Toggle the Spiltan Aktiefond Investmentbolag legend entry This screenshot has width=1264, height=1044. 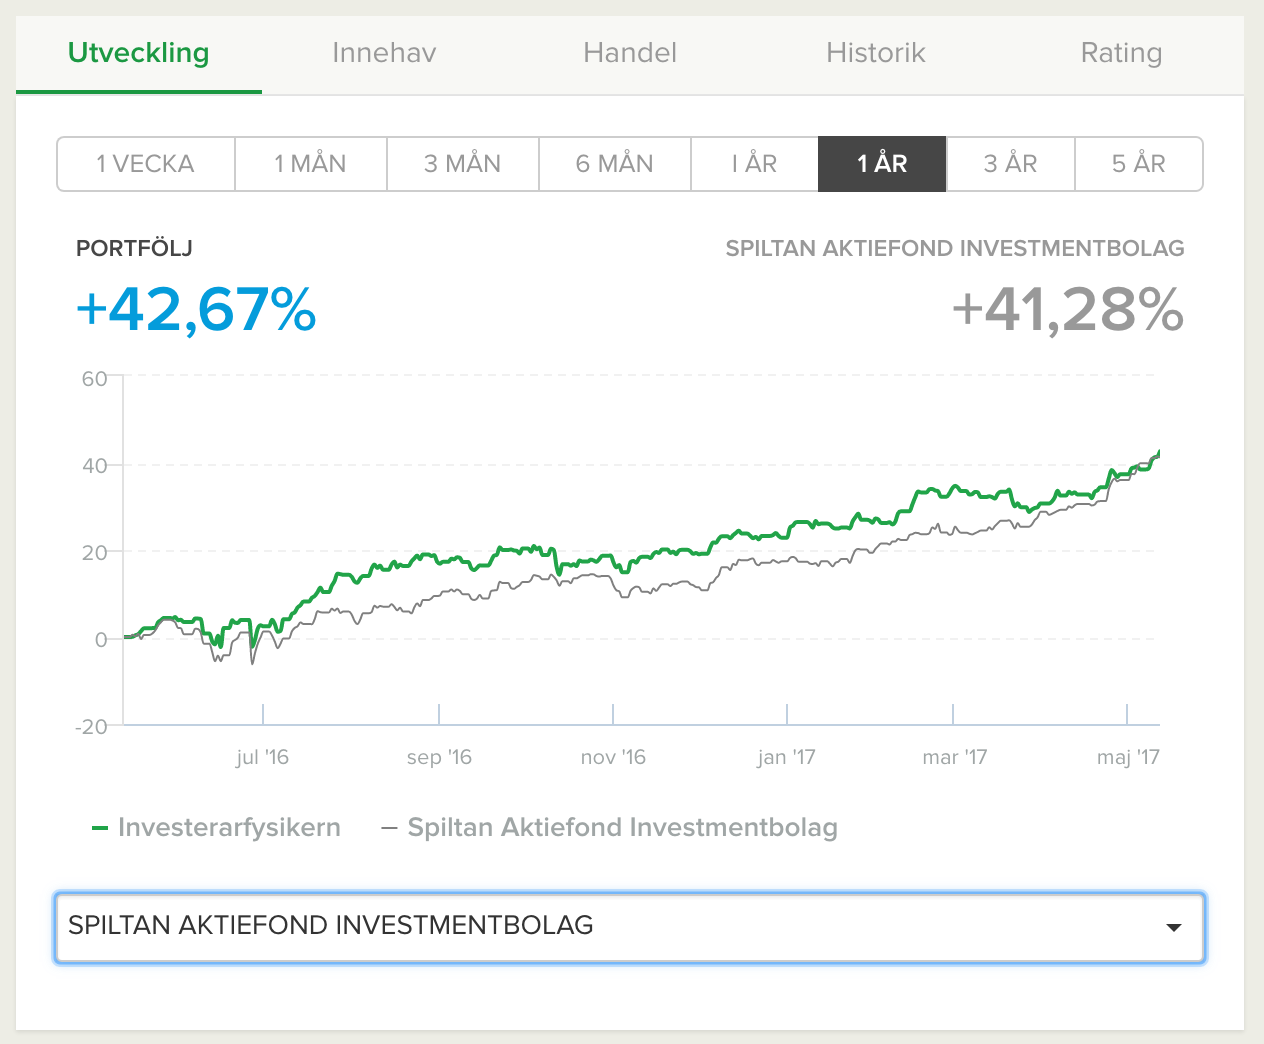610,828
